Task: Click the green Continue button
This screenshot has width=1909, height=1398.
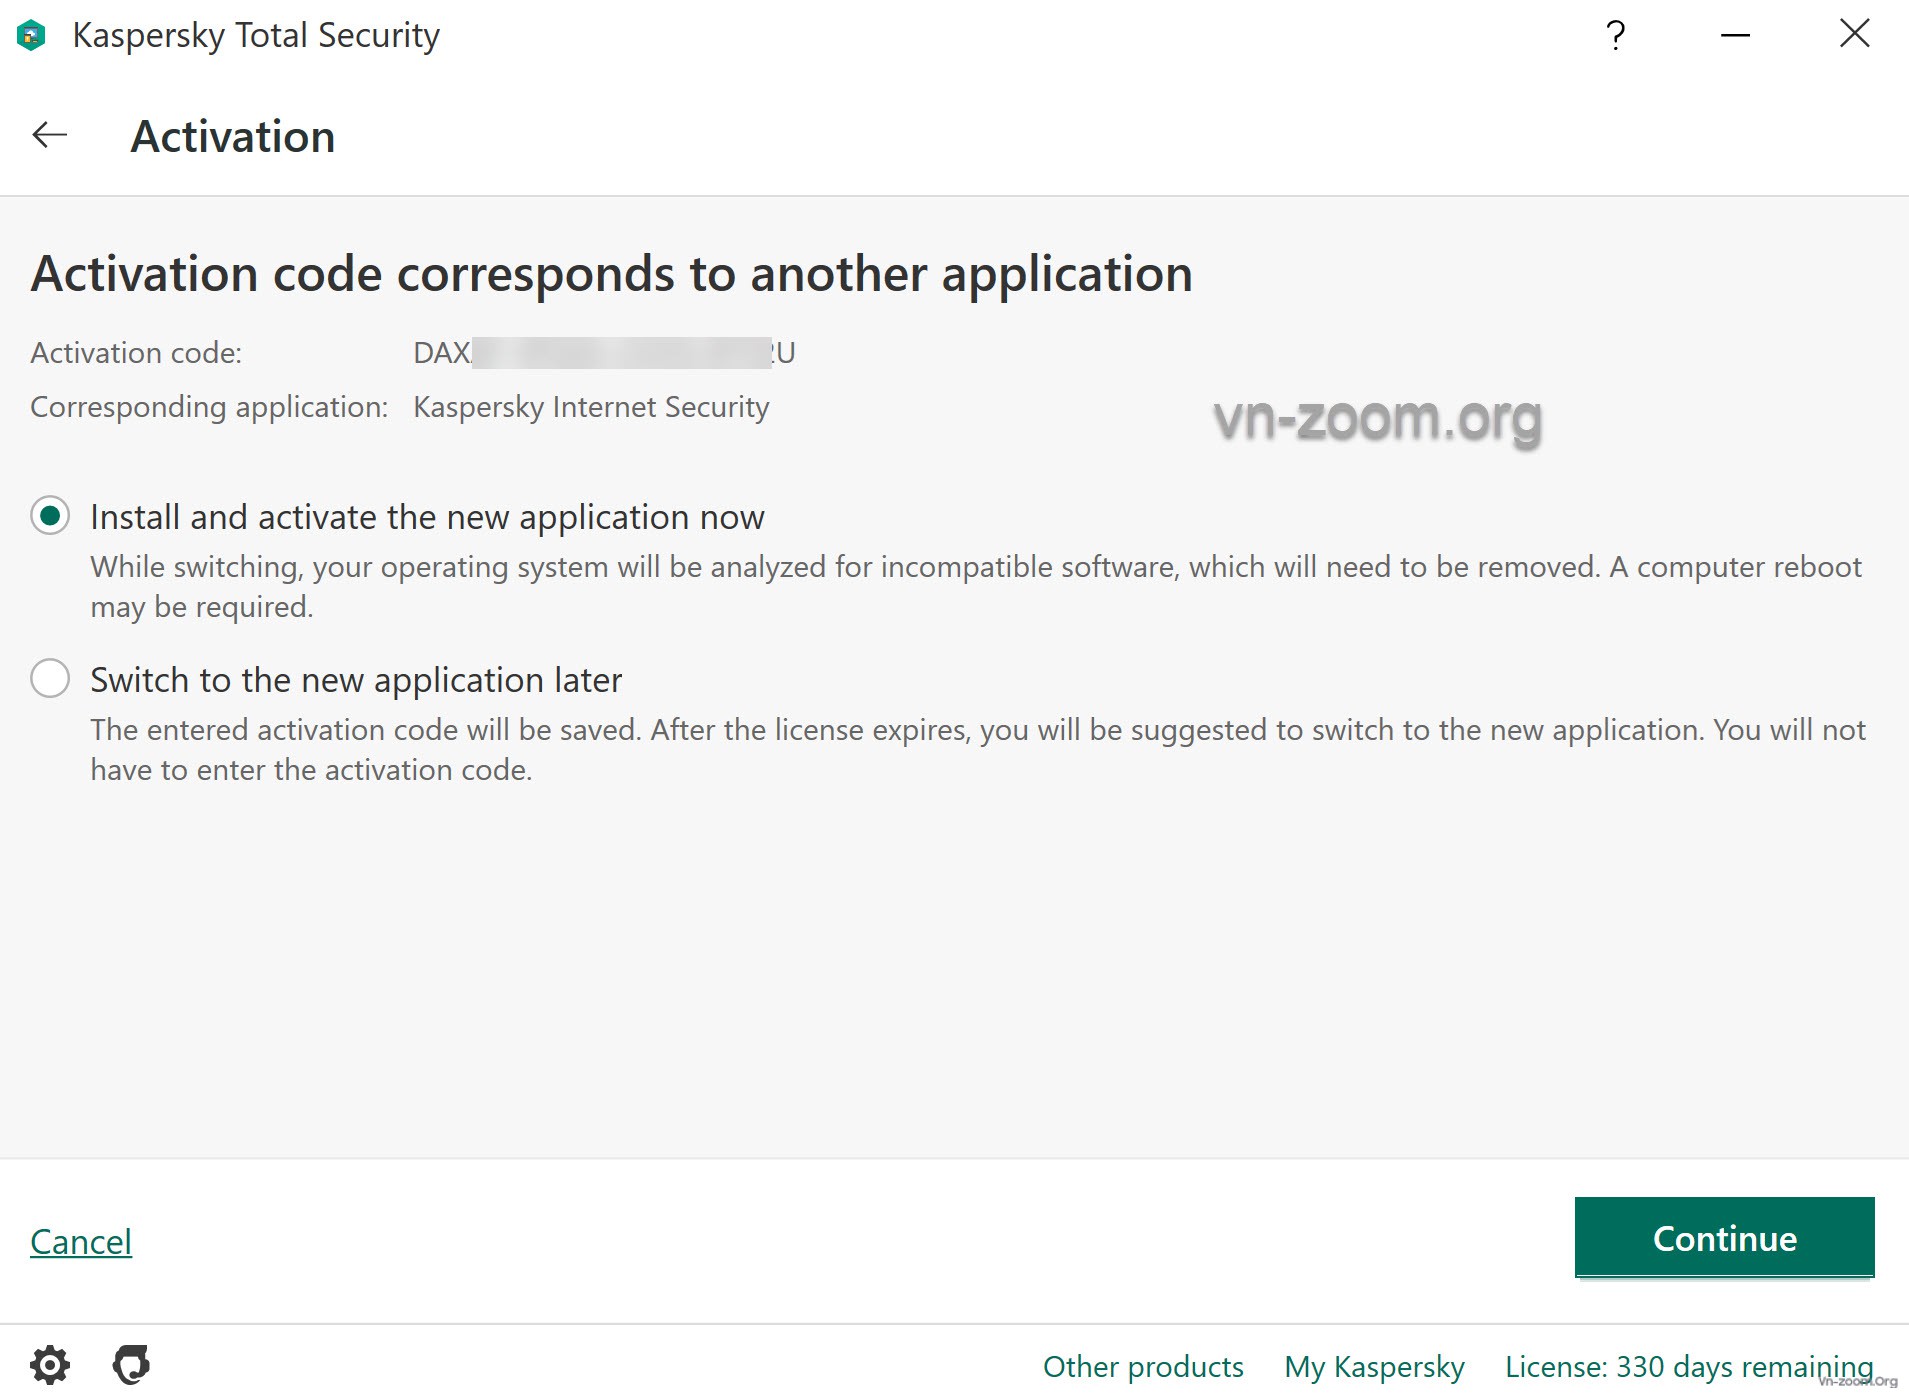Action: pos(1724,1237)
